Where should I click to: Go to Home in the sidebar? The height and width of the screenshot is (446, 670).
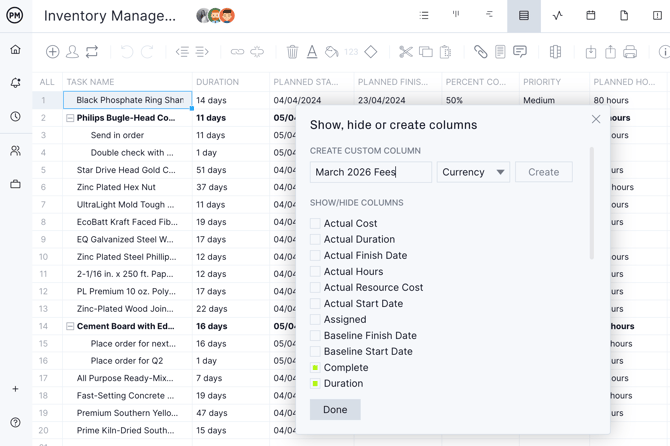point(15,50)
